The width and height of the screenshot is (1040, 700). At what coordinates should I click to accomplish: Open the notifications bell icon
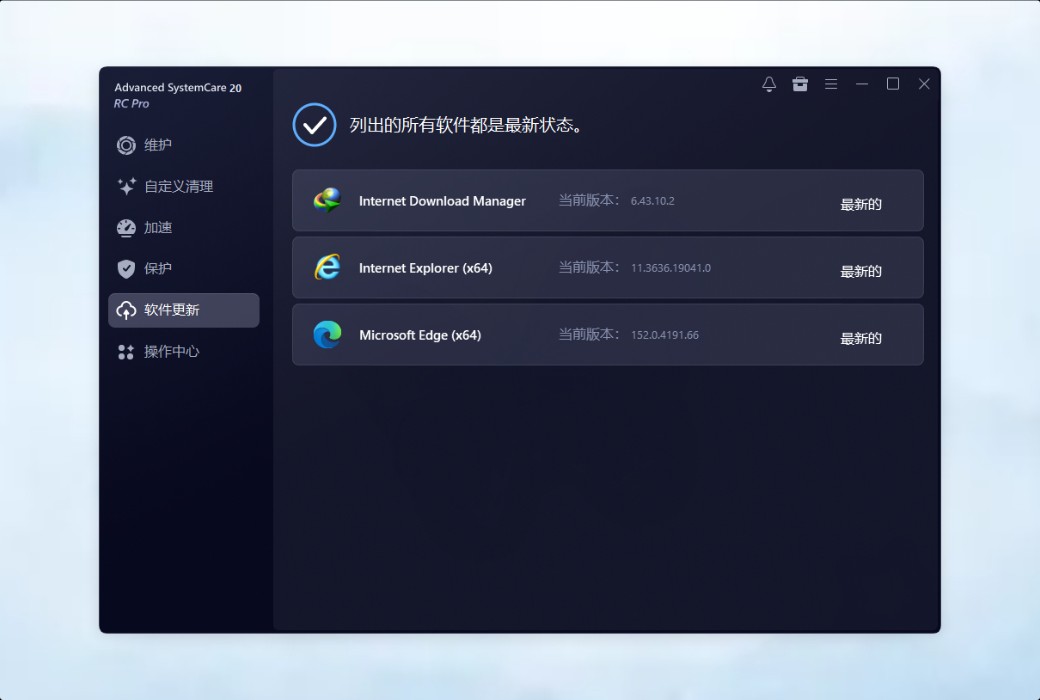pos(769,84)
